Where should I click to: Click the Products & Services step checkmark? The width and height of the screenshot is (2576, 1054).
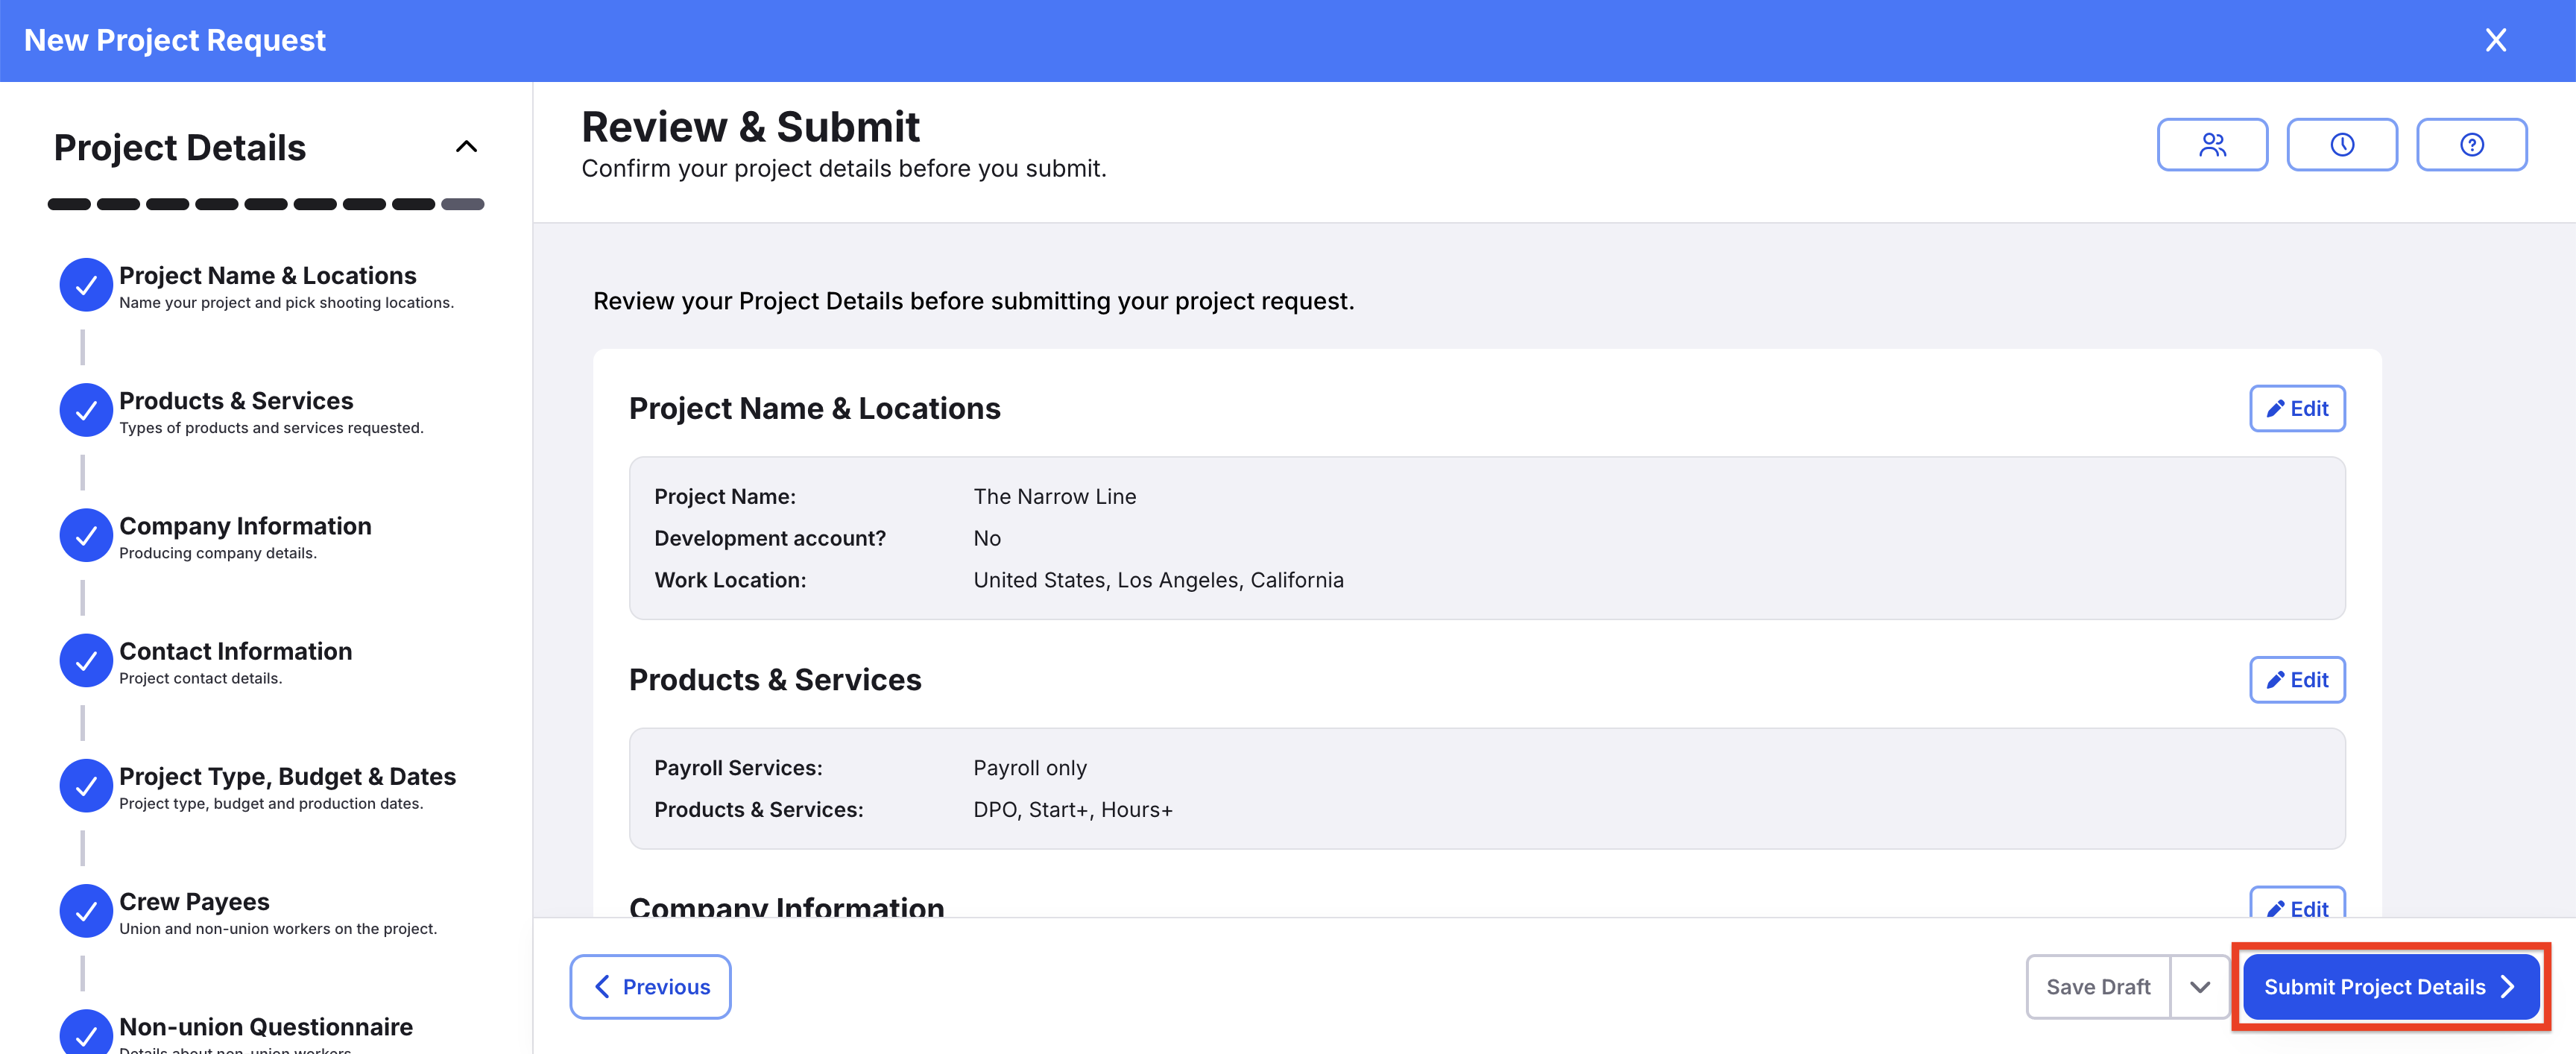pos(86,410)
